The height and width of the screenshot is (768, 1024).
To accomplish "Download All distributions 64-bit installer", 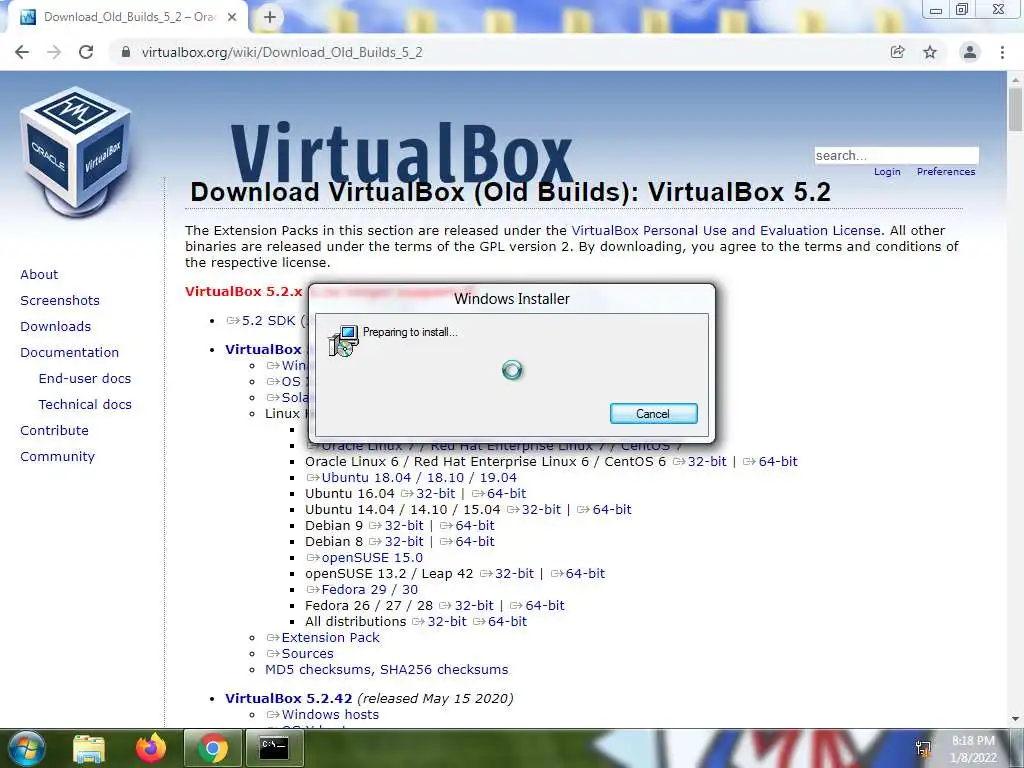I will coord(507,622).
